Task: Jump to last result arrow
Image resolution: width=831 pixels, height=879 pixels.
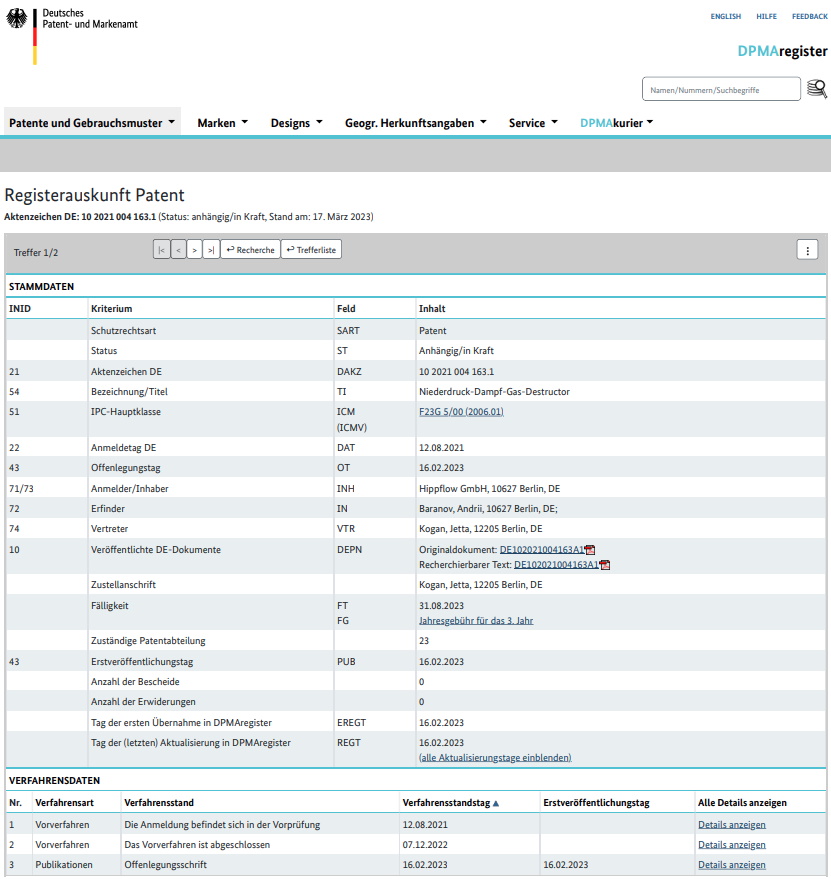Action: coord(210,250)
